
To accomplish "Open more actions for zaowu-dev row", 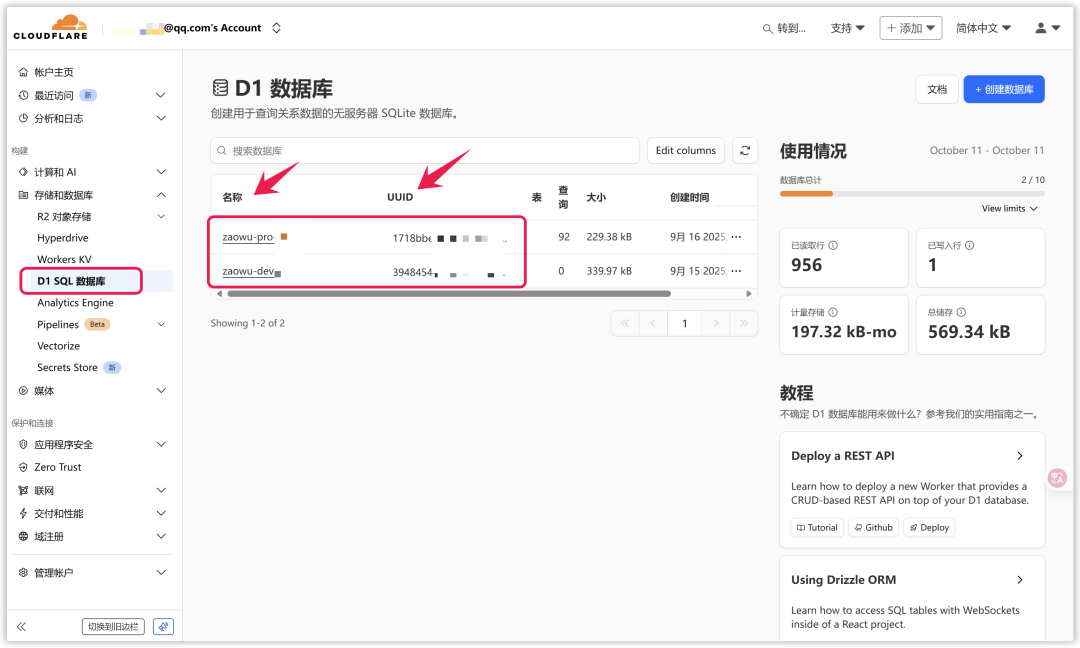I will (x=736, y=271).
